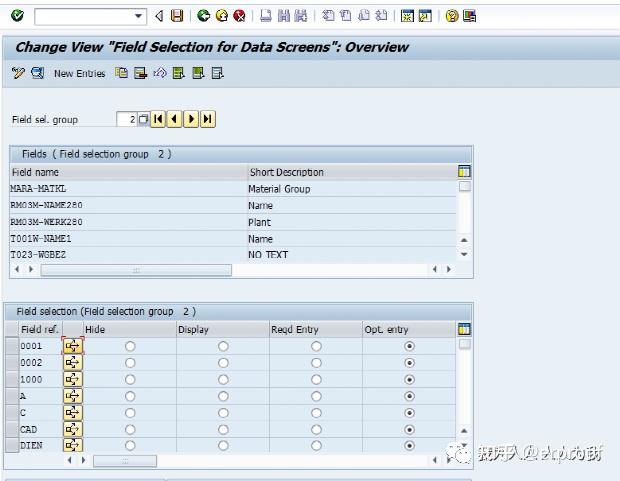Go to previous field selection group

click(174, 119)
